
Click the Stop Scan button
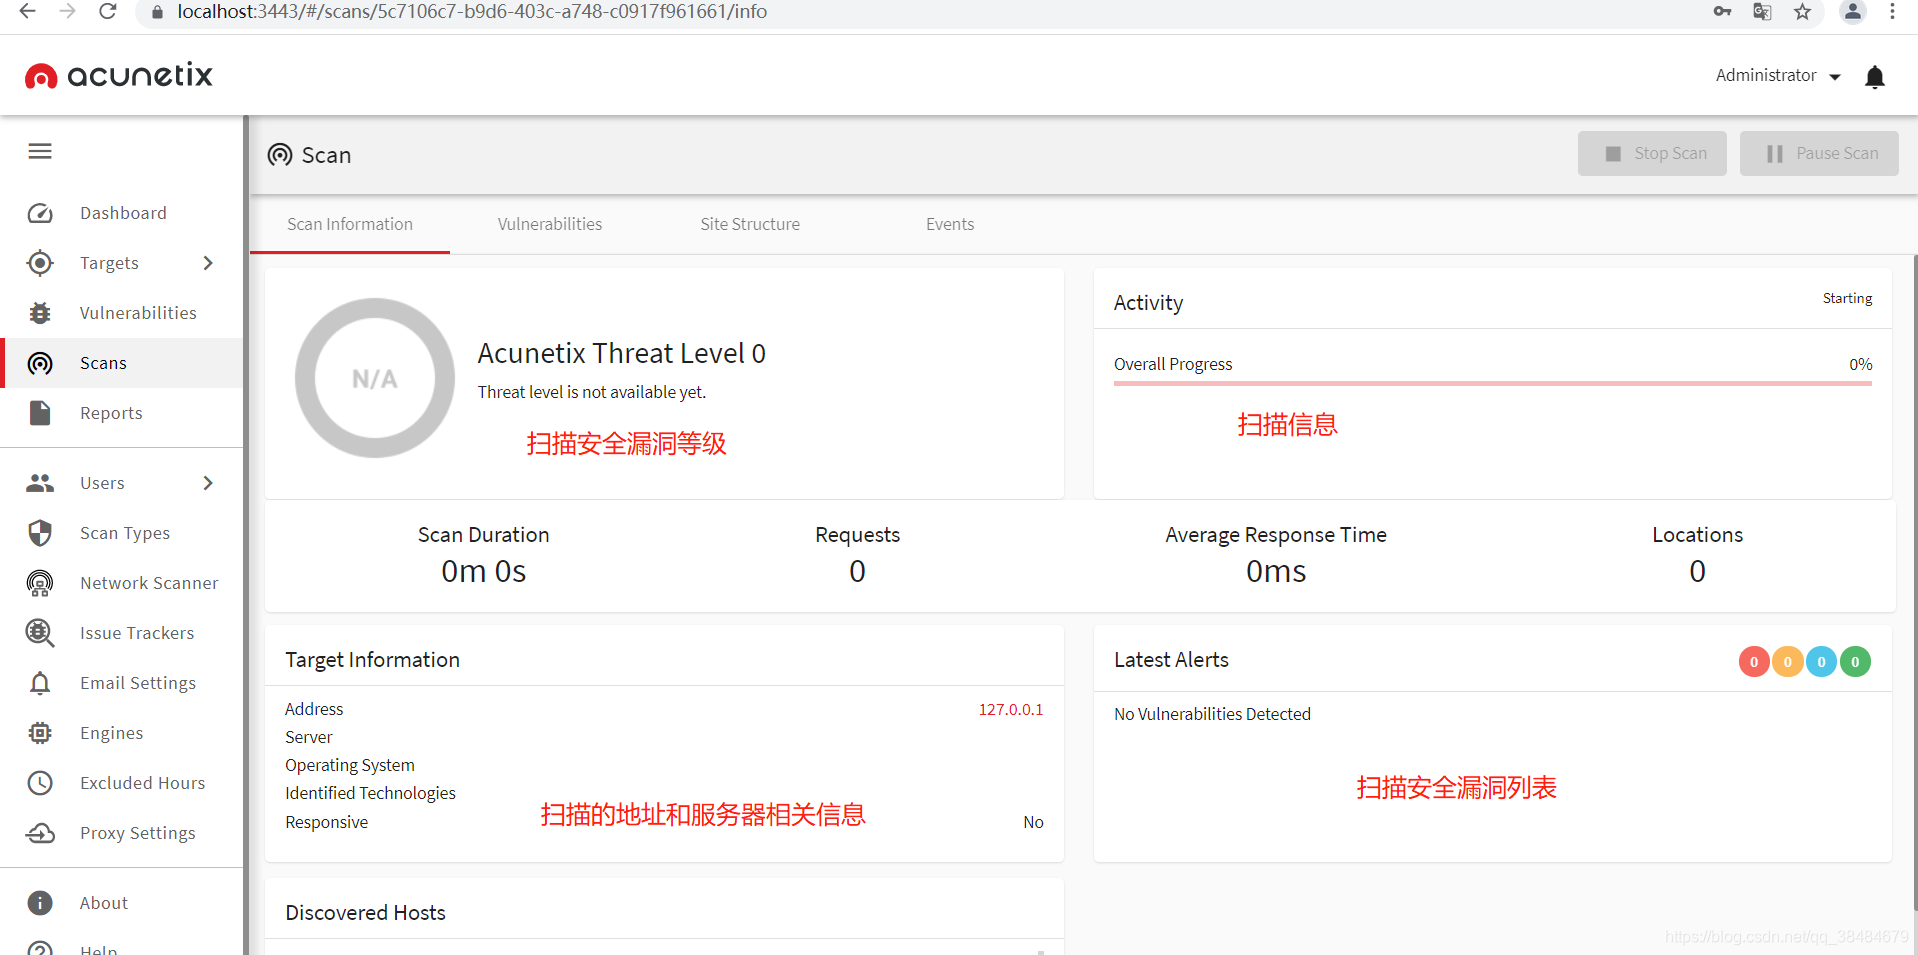[1652, 154]
